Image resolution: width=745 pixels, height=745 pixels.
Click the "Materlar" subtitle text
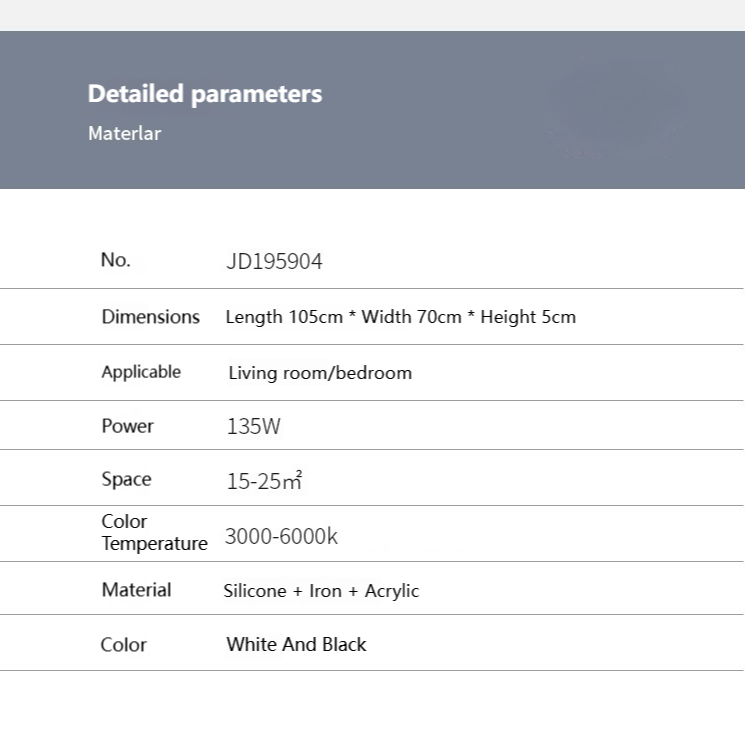pos(124,133)
